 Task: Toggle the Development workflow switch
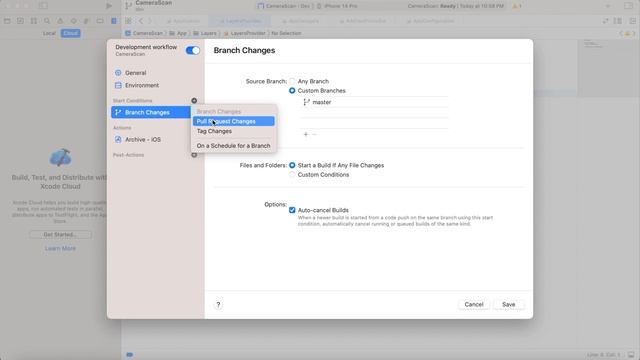[193, 50]
